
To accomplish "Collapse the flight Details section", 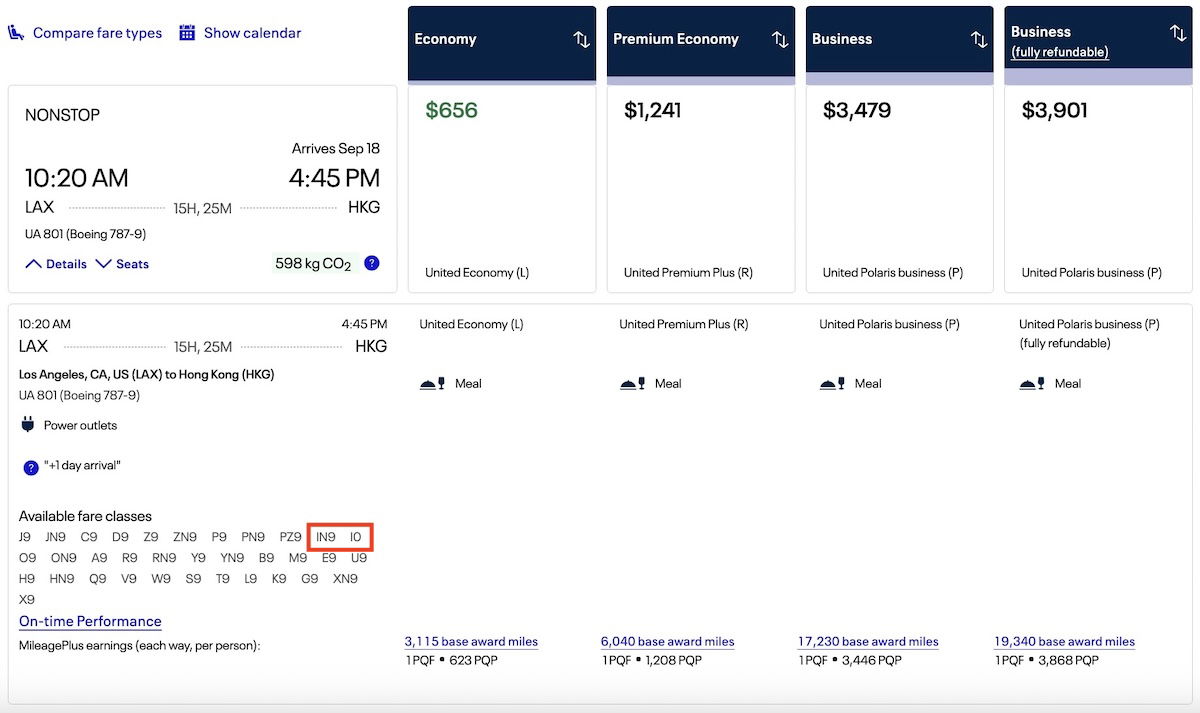I will (55, 264).
